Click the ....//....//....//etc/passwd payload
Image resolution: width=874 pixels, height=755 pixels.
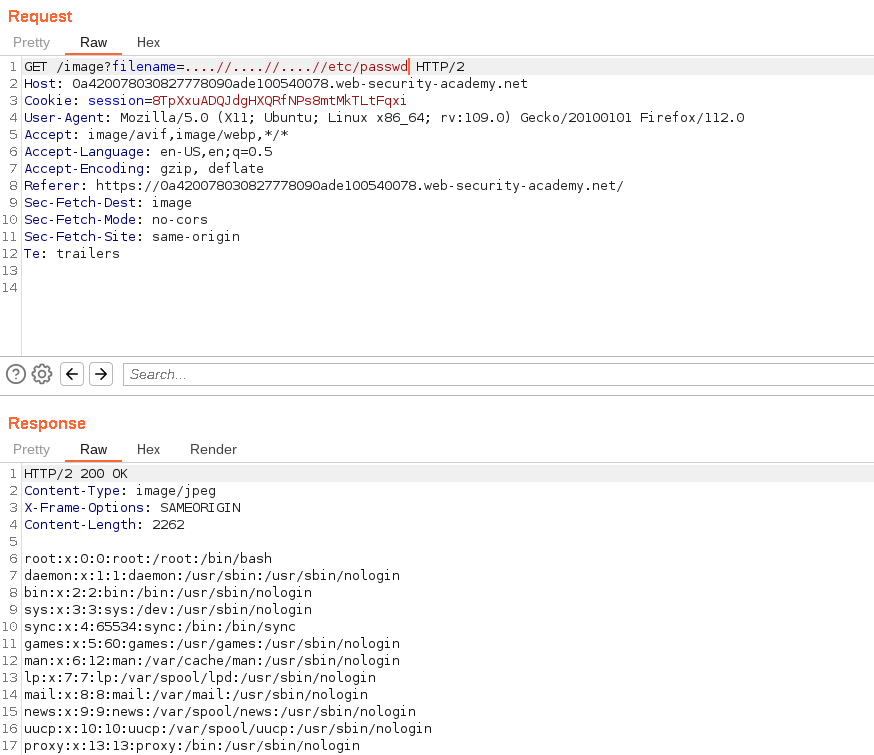[297, 67]
